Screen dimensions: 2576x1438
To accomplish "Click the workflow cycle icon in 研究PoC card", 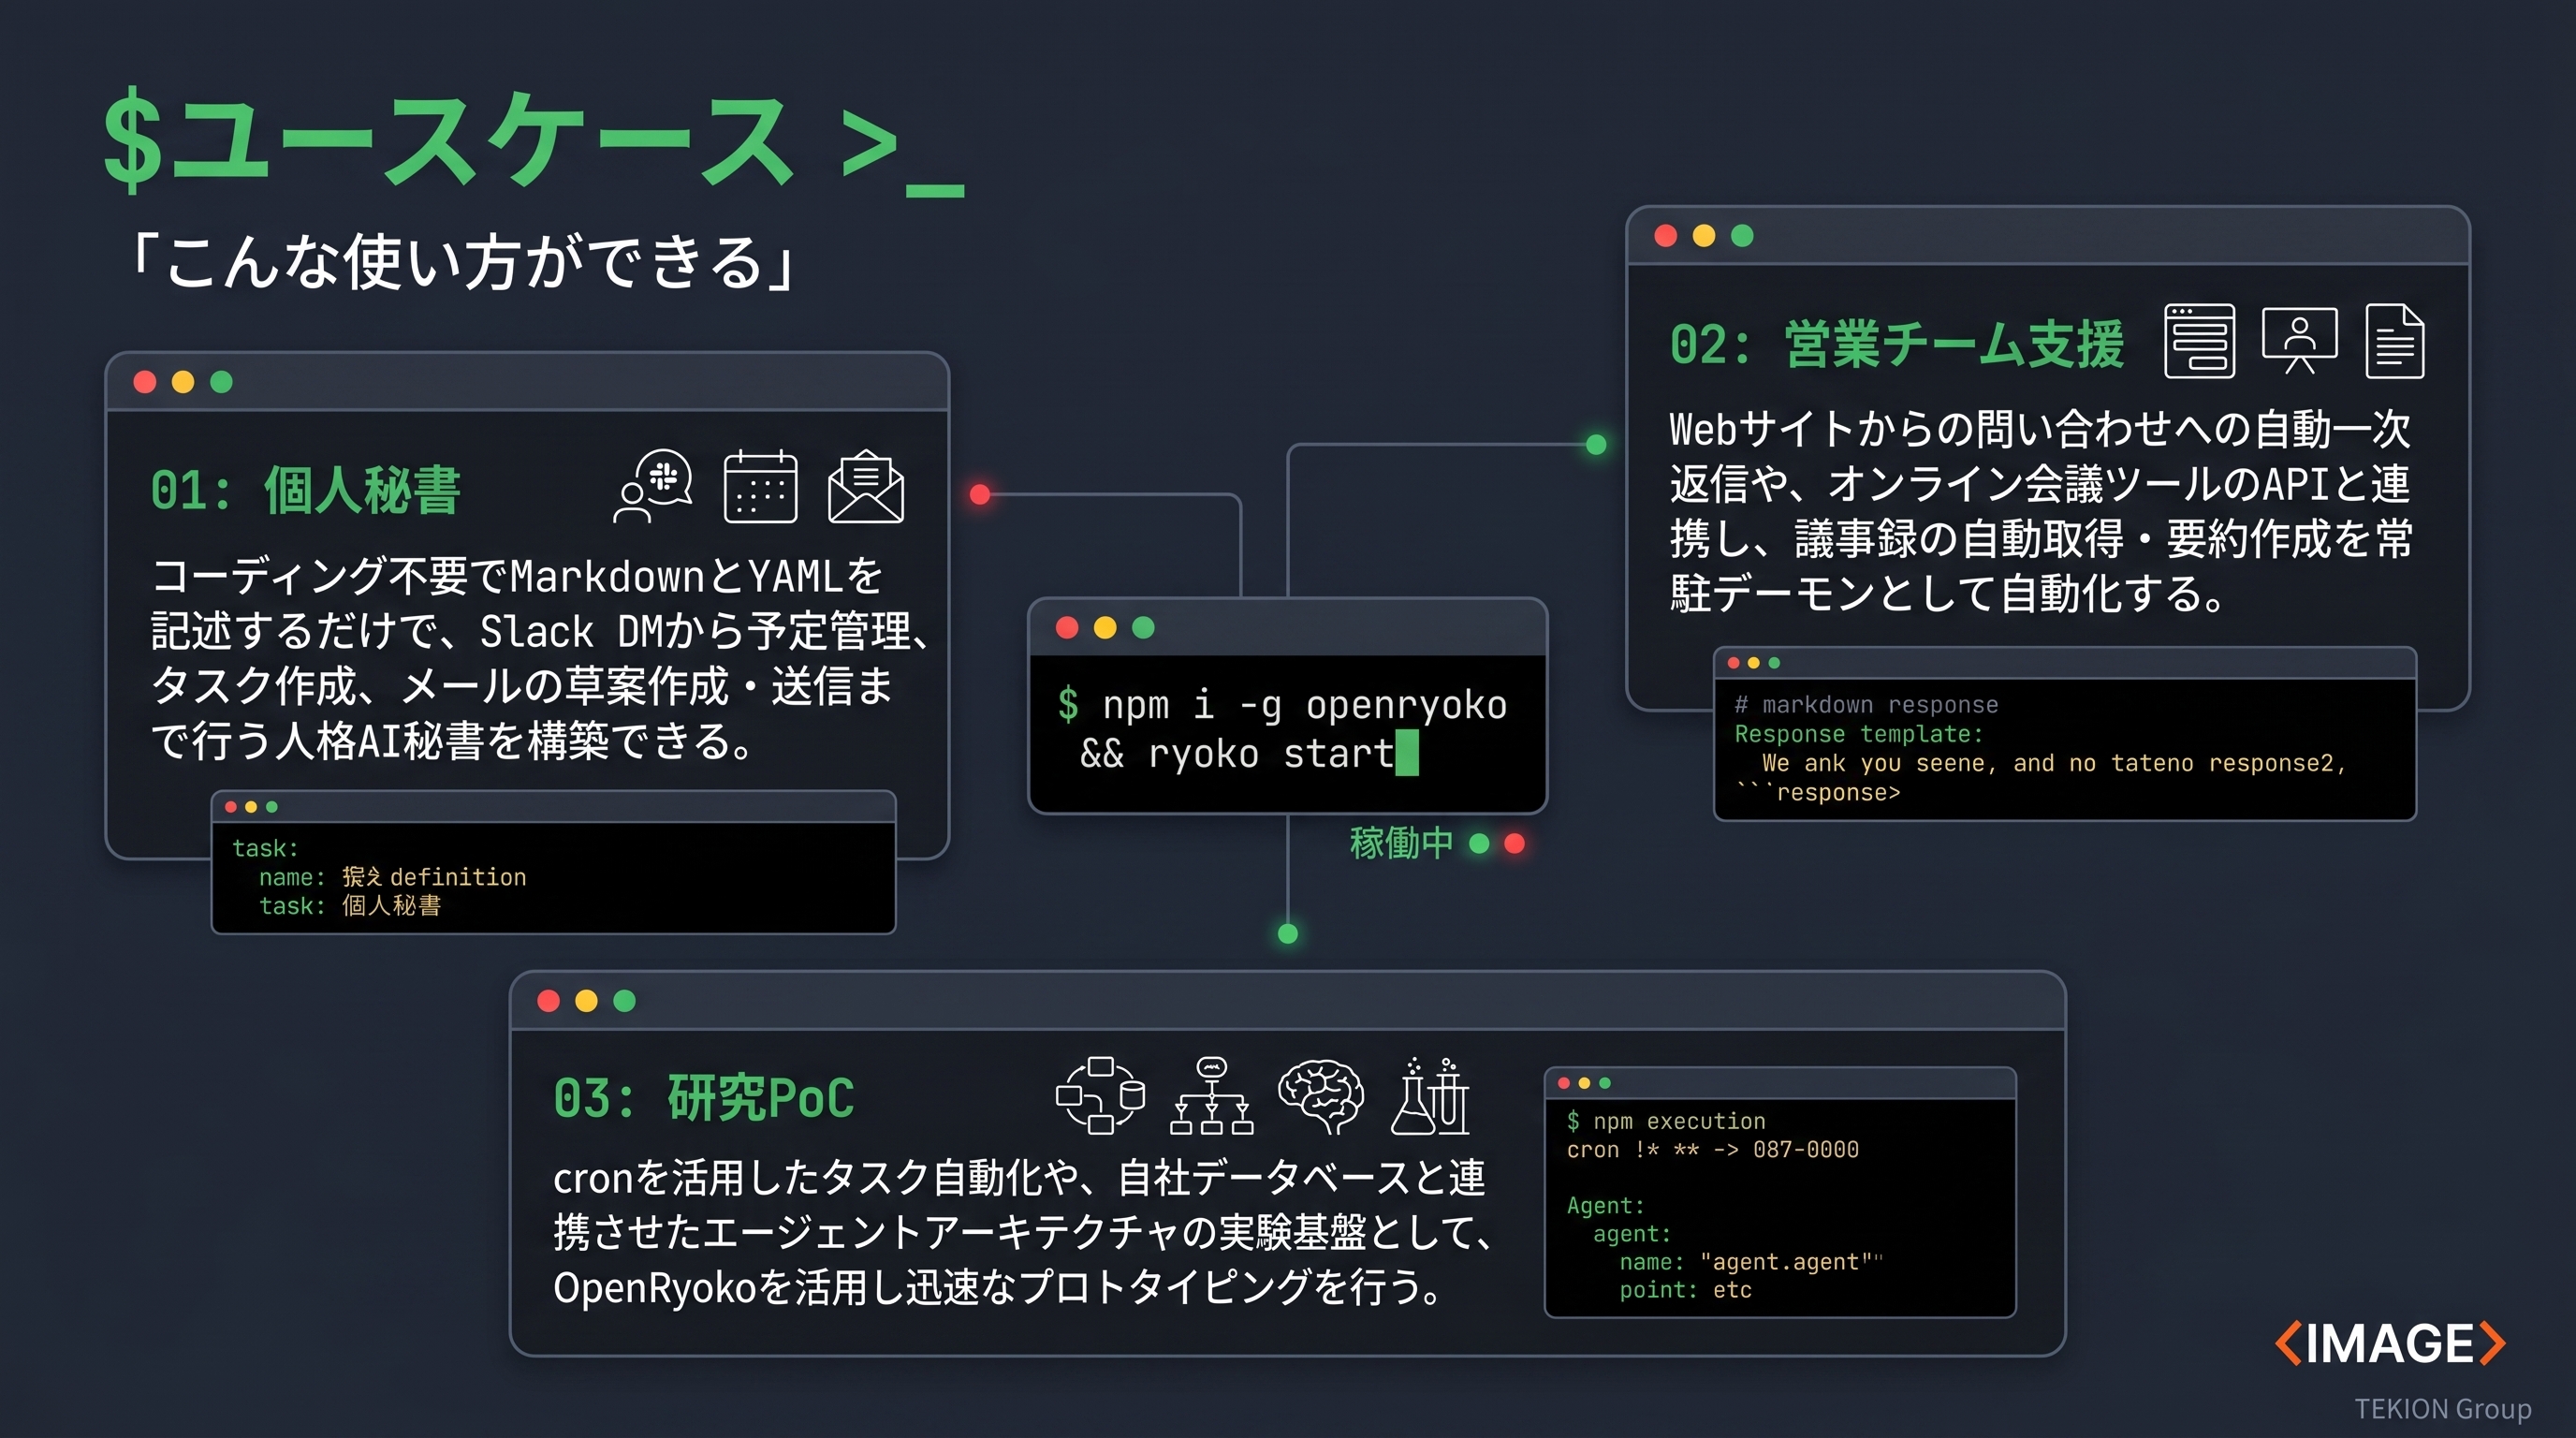I will pos(1100,1096).
